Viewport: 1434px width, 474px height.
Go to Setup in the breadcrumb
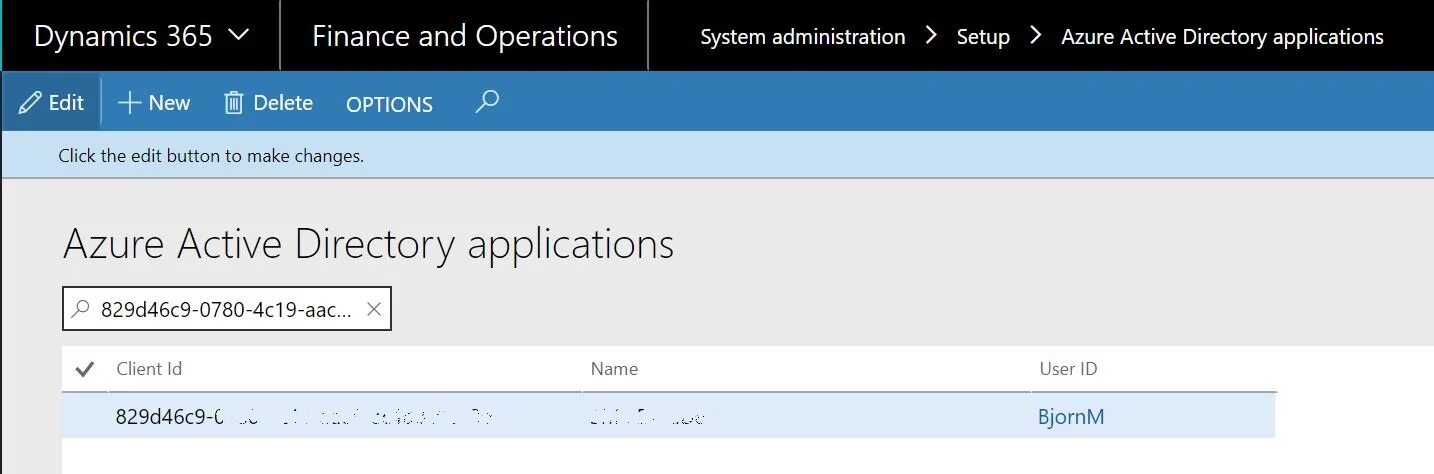(x=983, y=37)
